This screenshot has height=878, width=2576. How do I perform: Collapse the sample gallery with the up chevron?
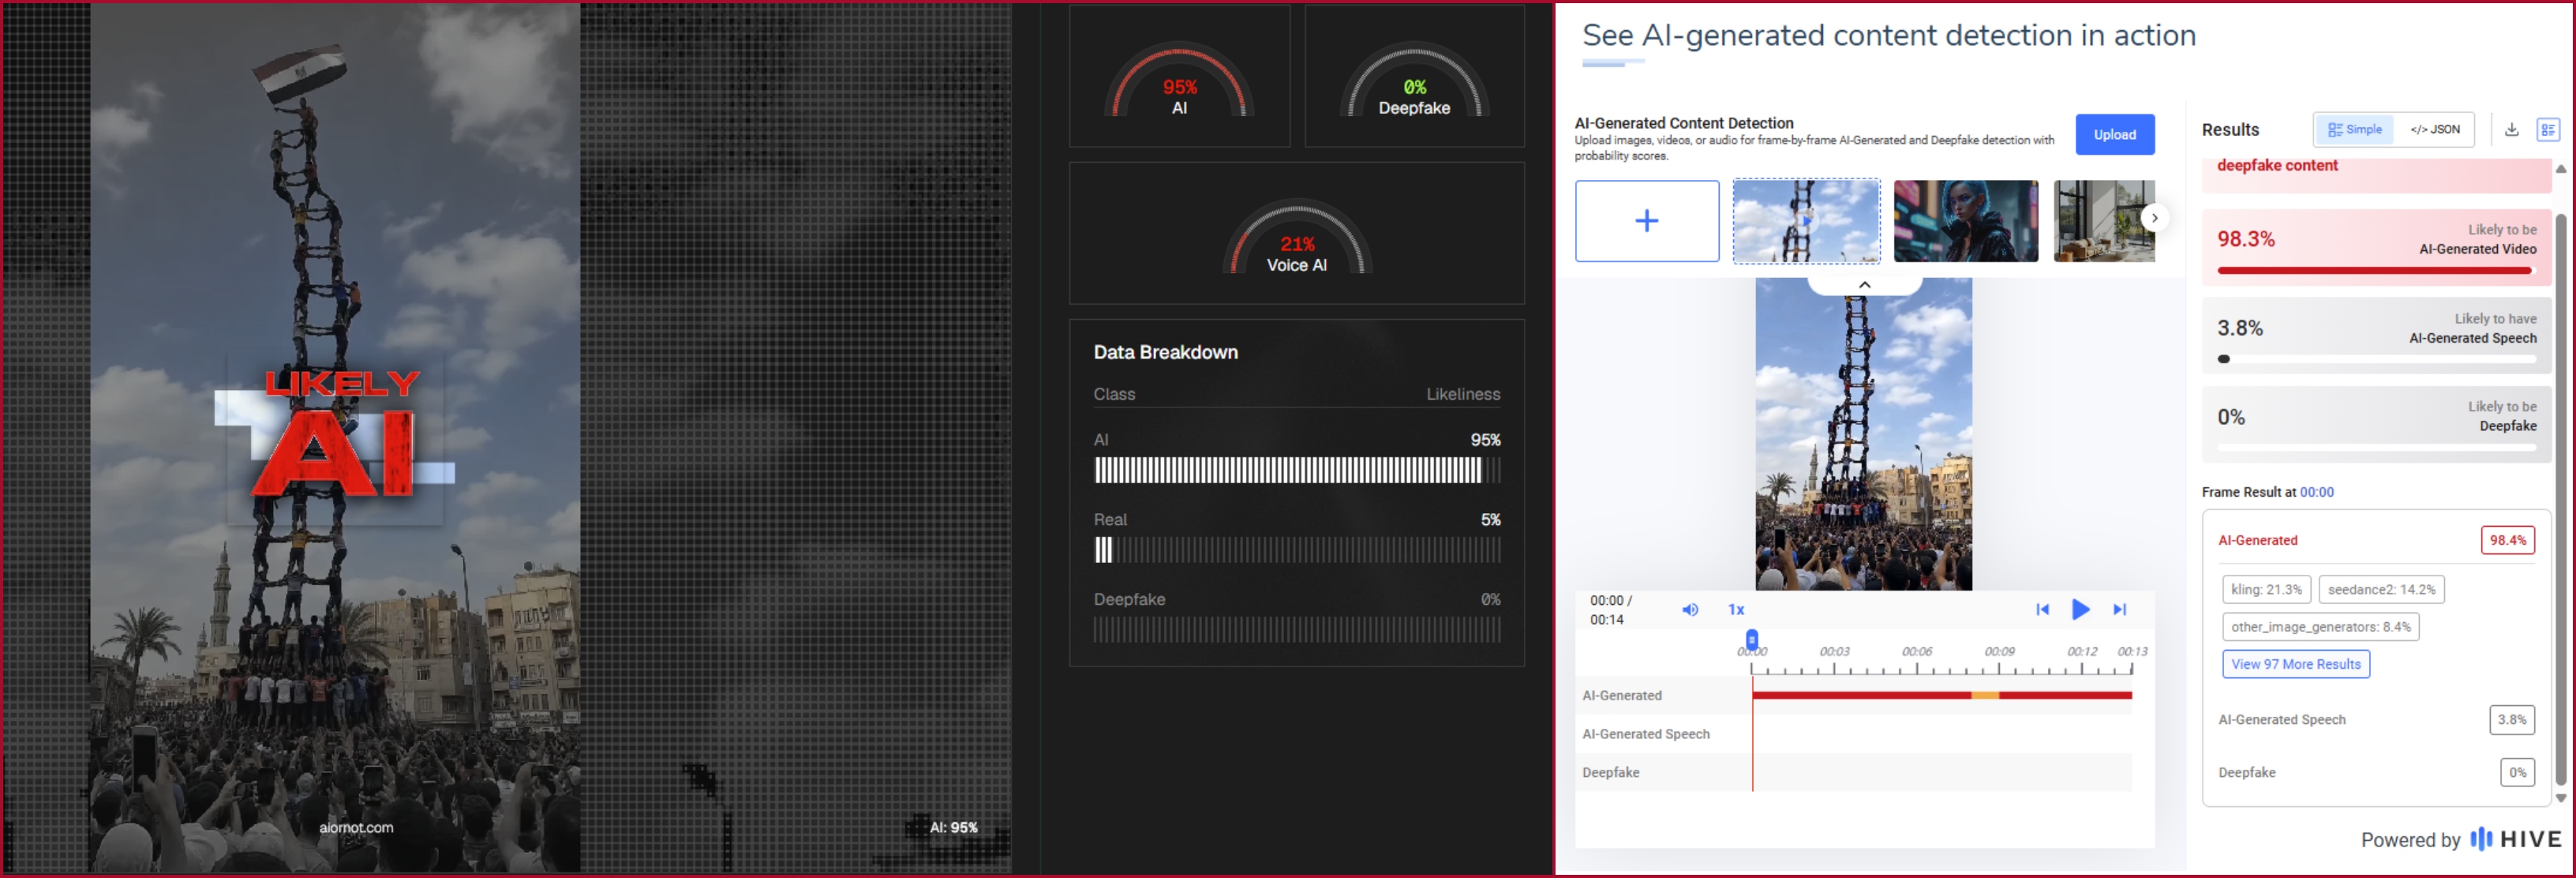tap(1864, 285)
